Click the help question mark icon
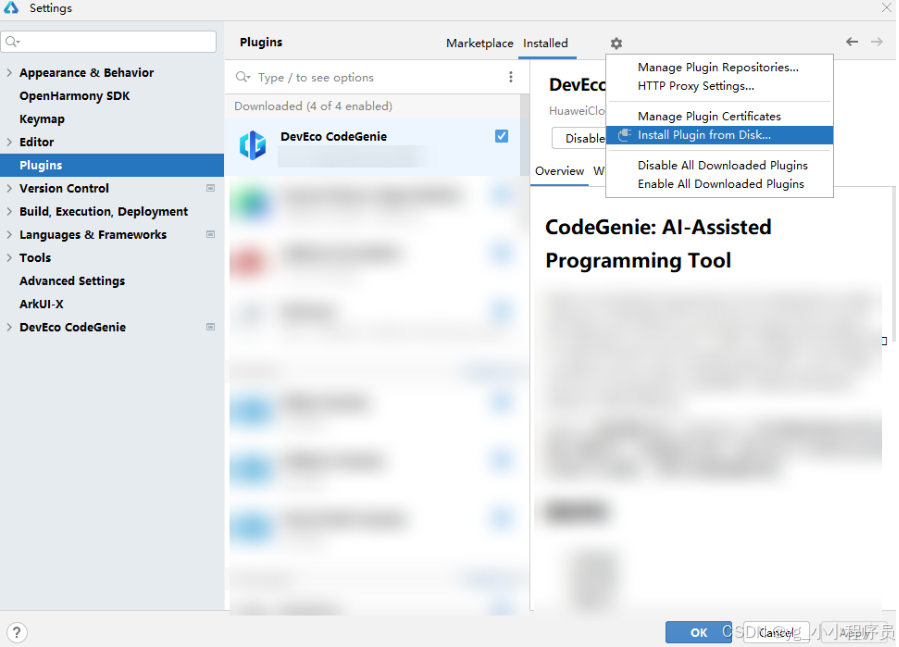The width and height of the screenshot is (899, 647). click(x=17, y=633)
